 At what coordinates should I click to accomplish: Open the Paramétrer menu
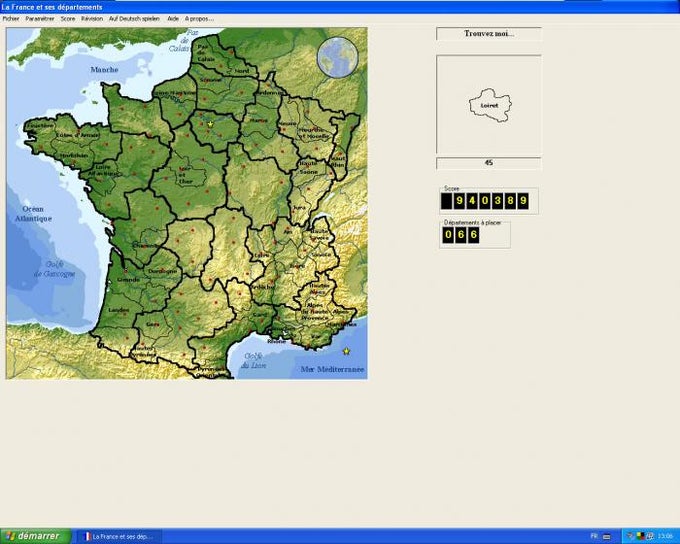pyautogui.click(x=40, y=19)
